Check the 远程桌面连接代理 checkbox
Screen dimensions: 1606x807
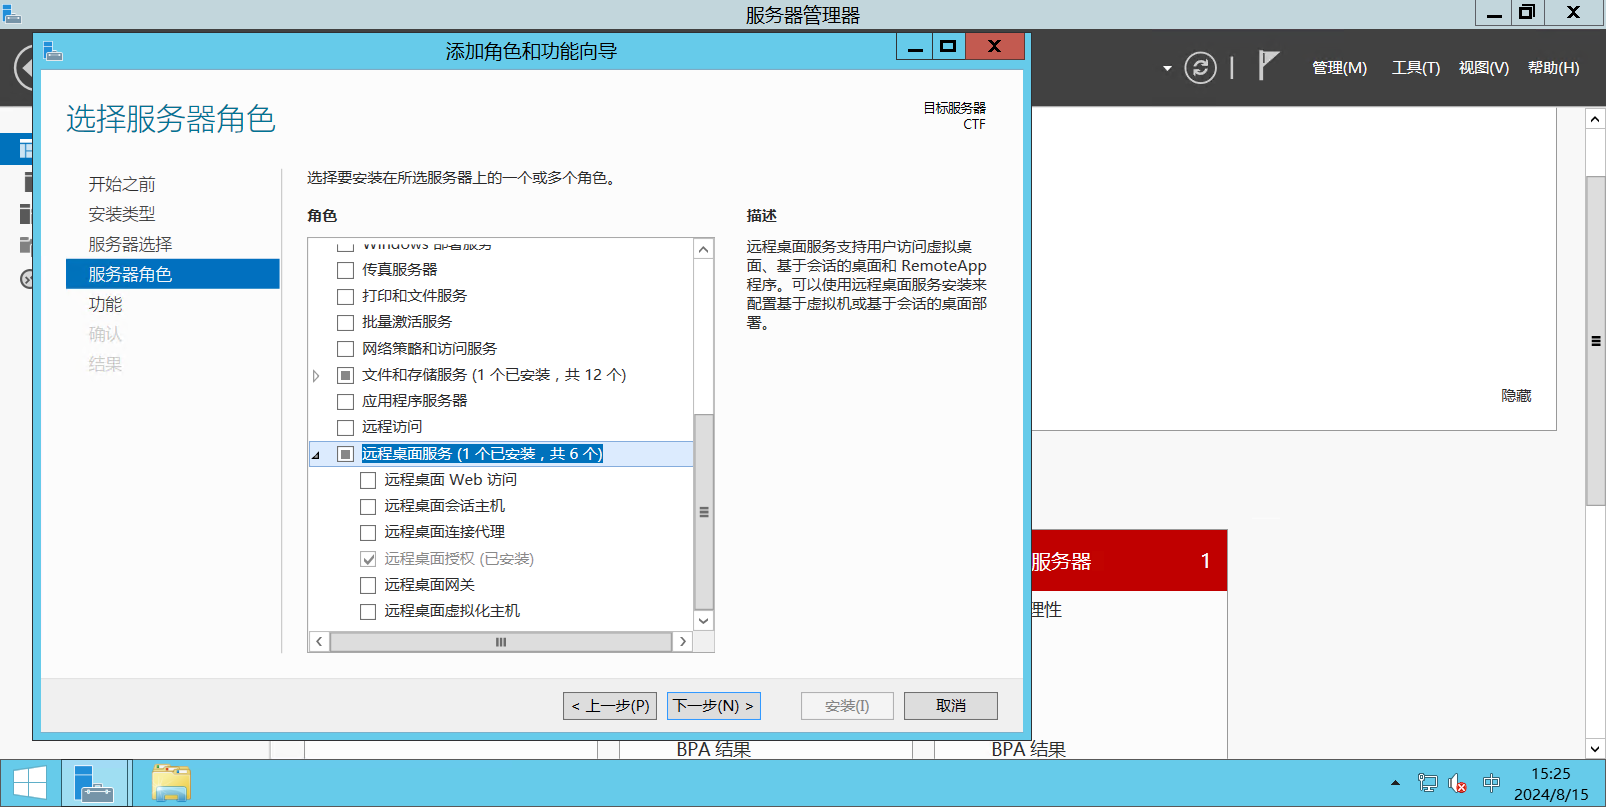point(368,532)
